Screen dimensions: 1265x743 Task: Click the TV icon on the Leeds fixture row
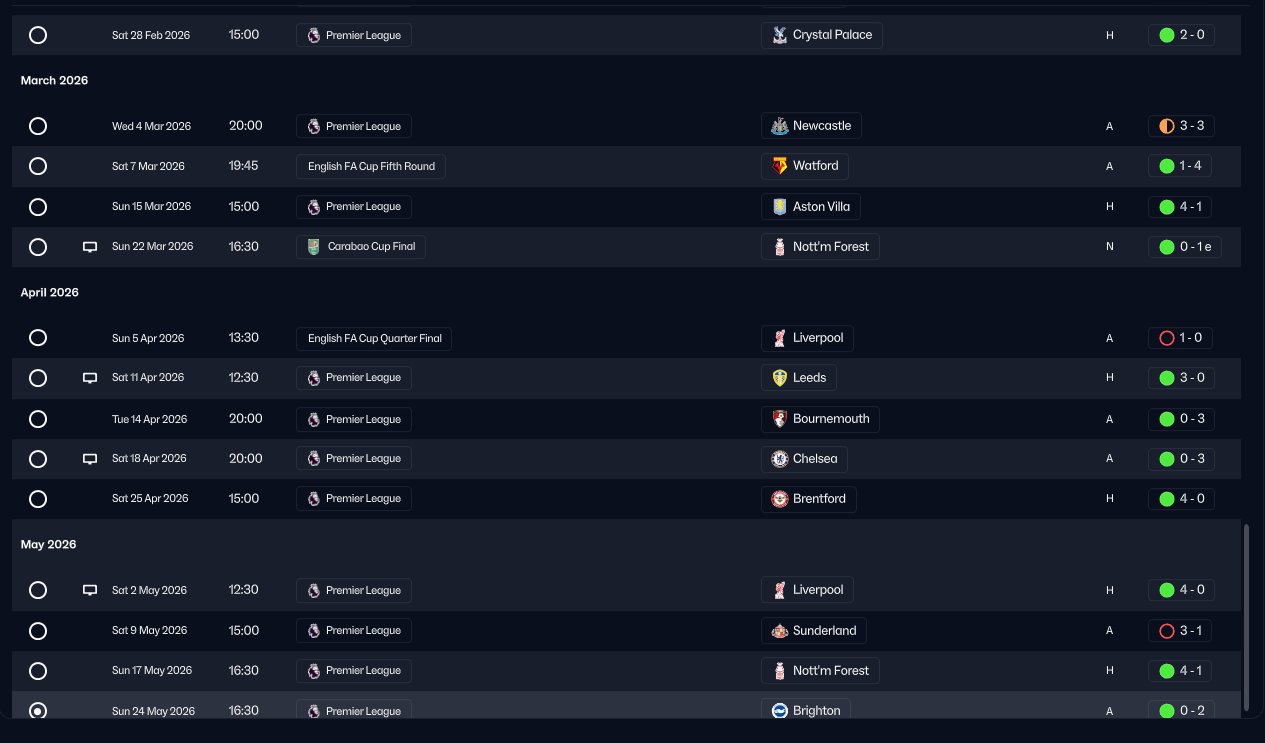pos(90,378)
